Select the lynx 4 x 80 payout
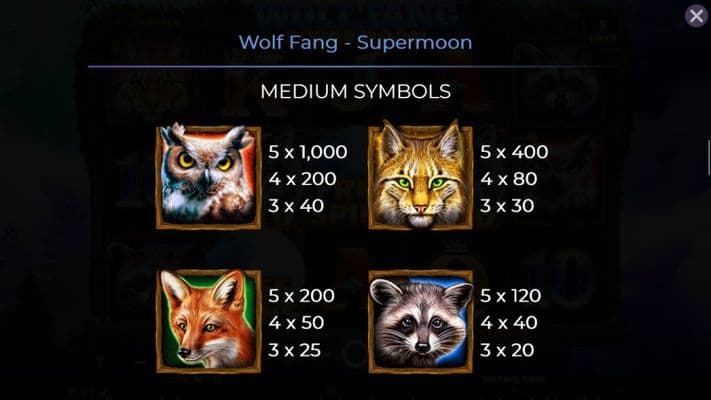This screenshot has width=711, height=400. pyautogui.click(x=509, y=179)
